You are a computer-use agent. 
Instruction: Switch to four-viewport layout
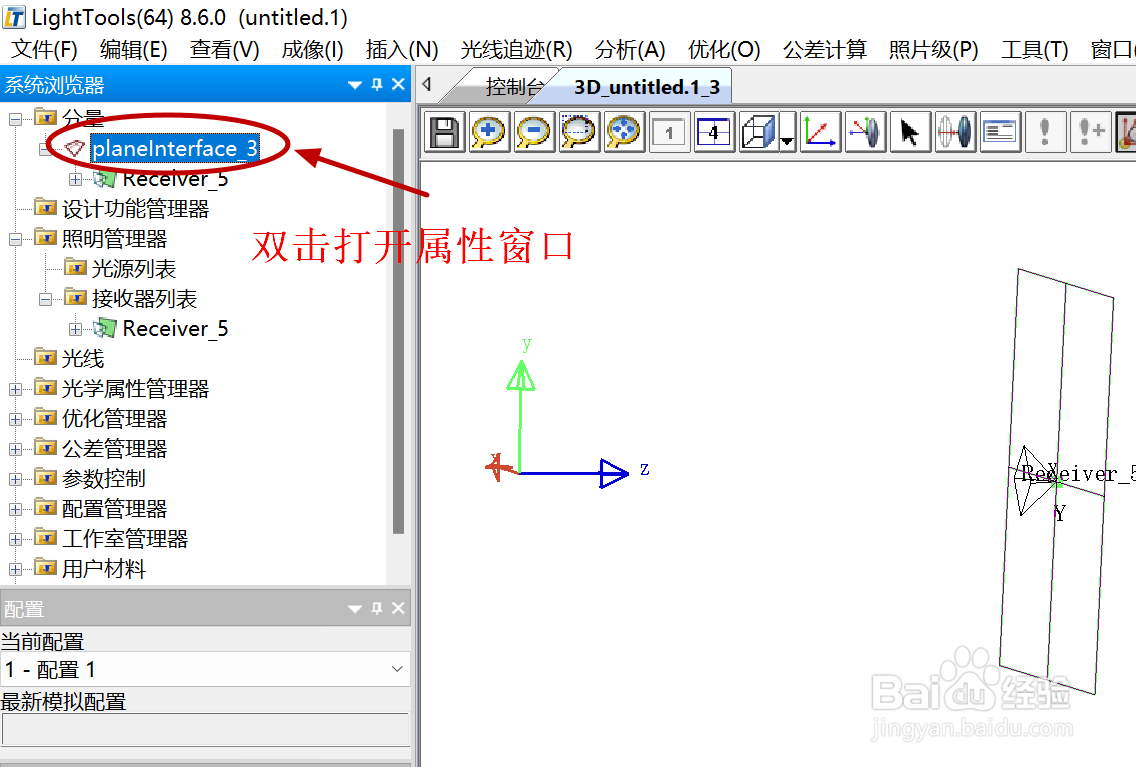coord(713,131)
